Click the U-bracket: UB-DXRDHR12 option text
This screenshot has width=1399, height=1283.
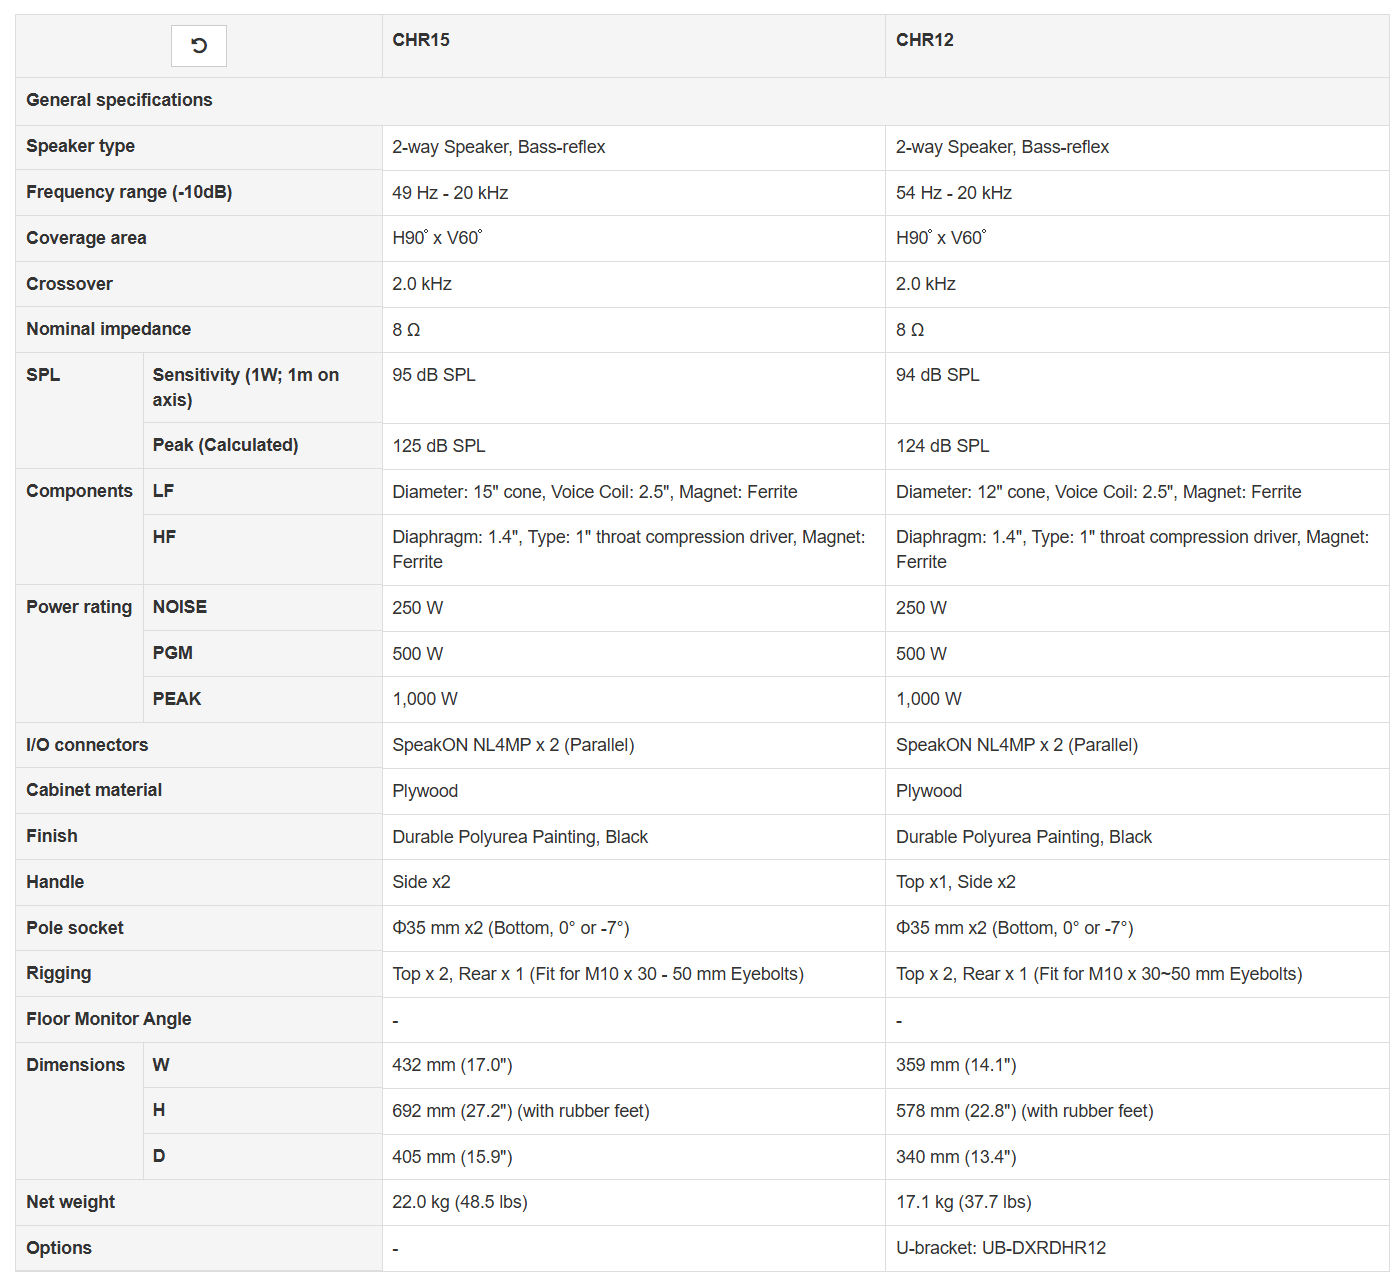coord(1000,1248)
